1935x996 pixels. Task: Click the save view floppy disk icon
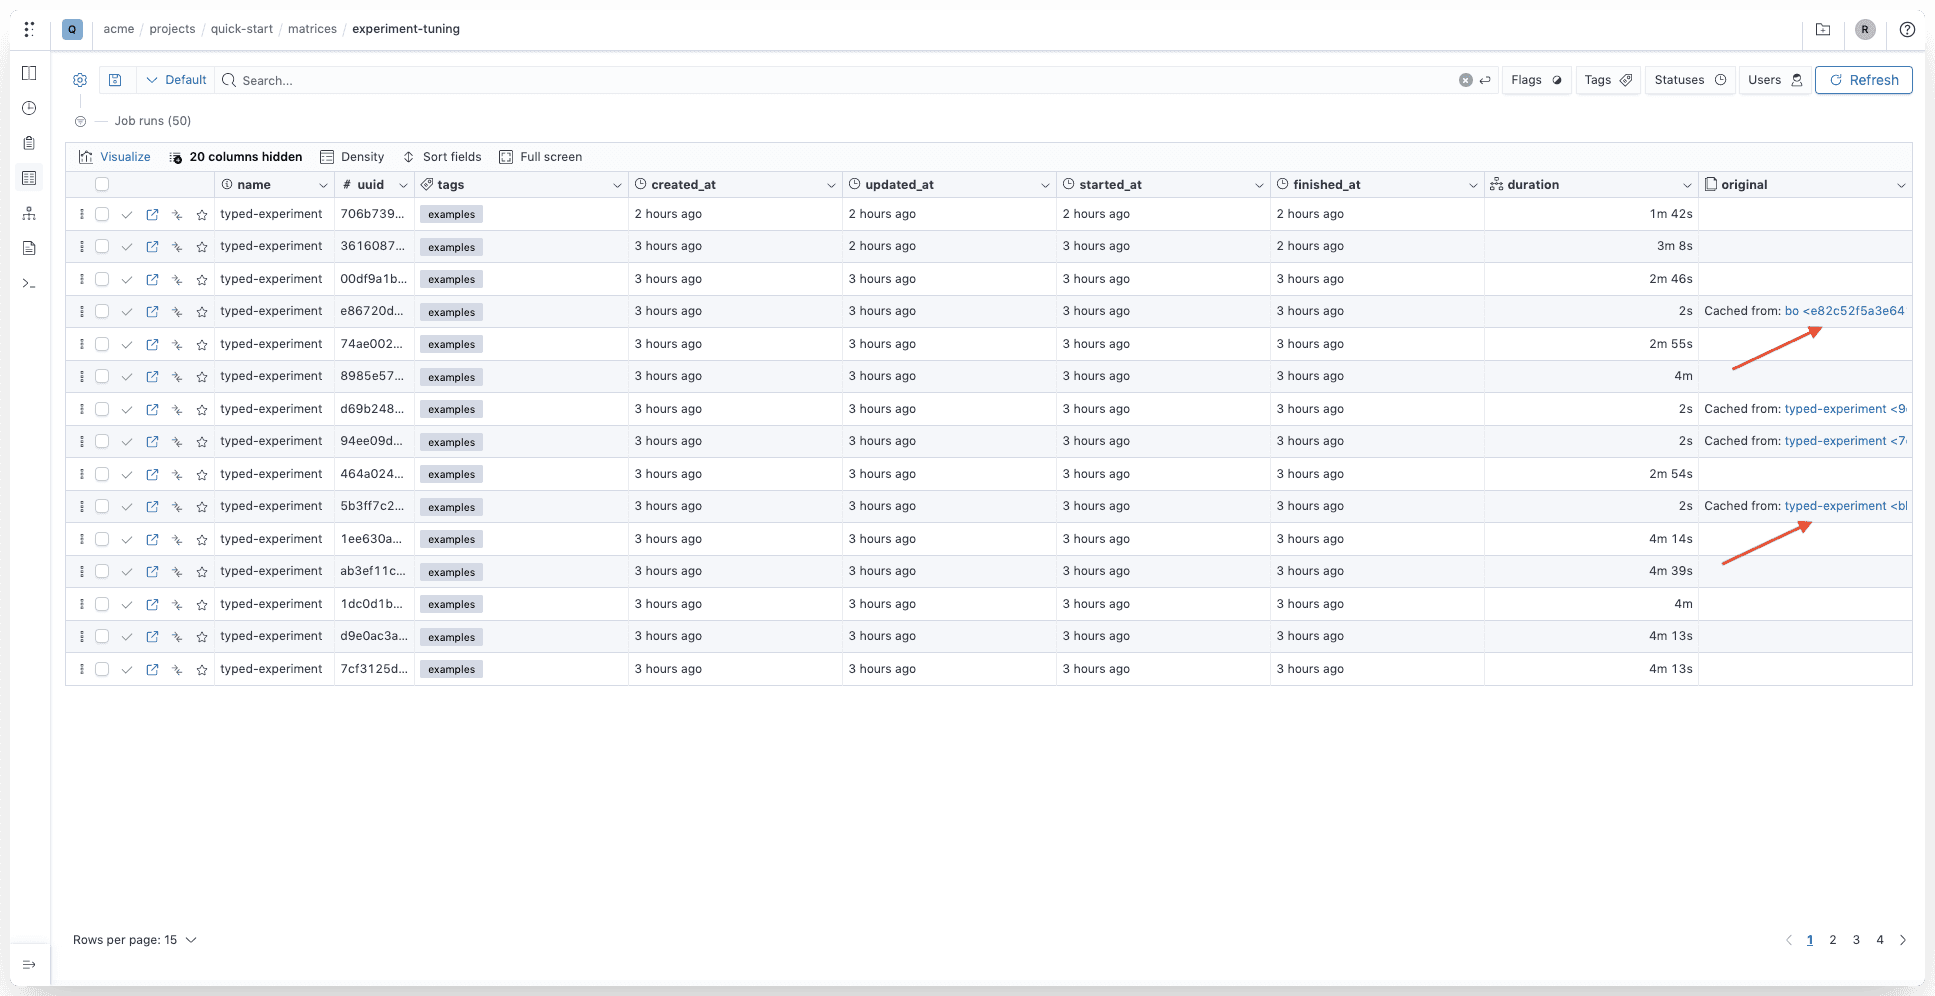click(115, 79)
